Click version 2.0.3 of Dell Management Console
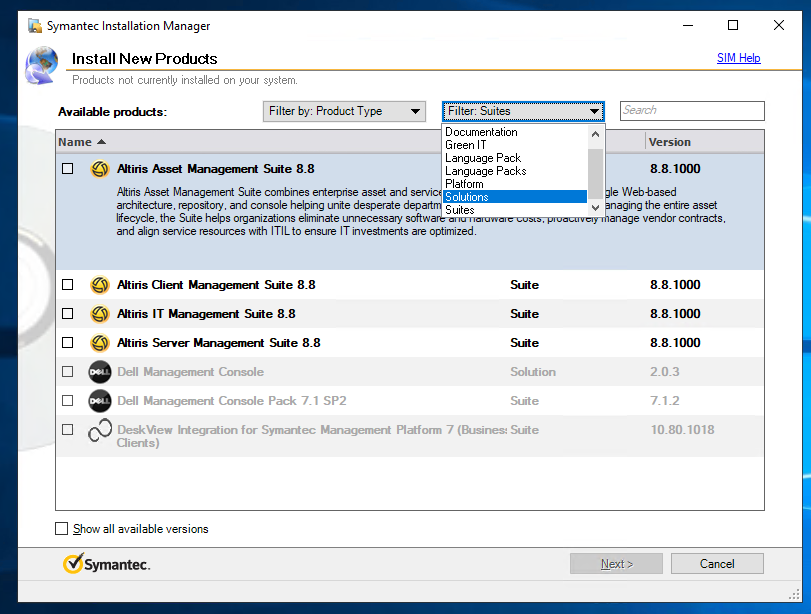This screenshot has height=614, width=811. pyautogui.click(x=665, y=371)
